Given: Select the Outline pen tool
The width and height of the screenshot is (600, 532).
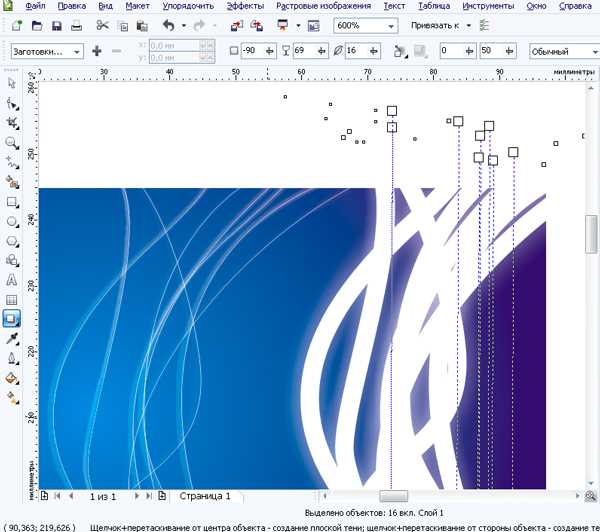Looking at the screenshot, I should click(x=12, y=359).
